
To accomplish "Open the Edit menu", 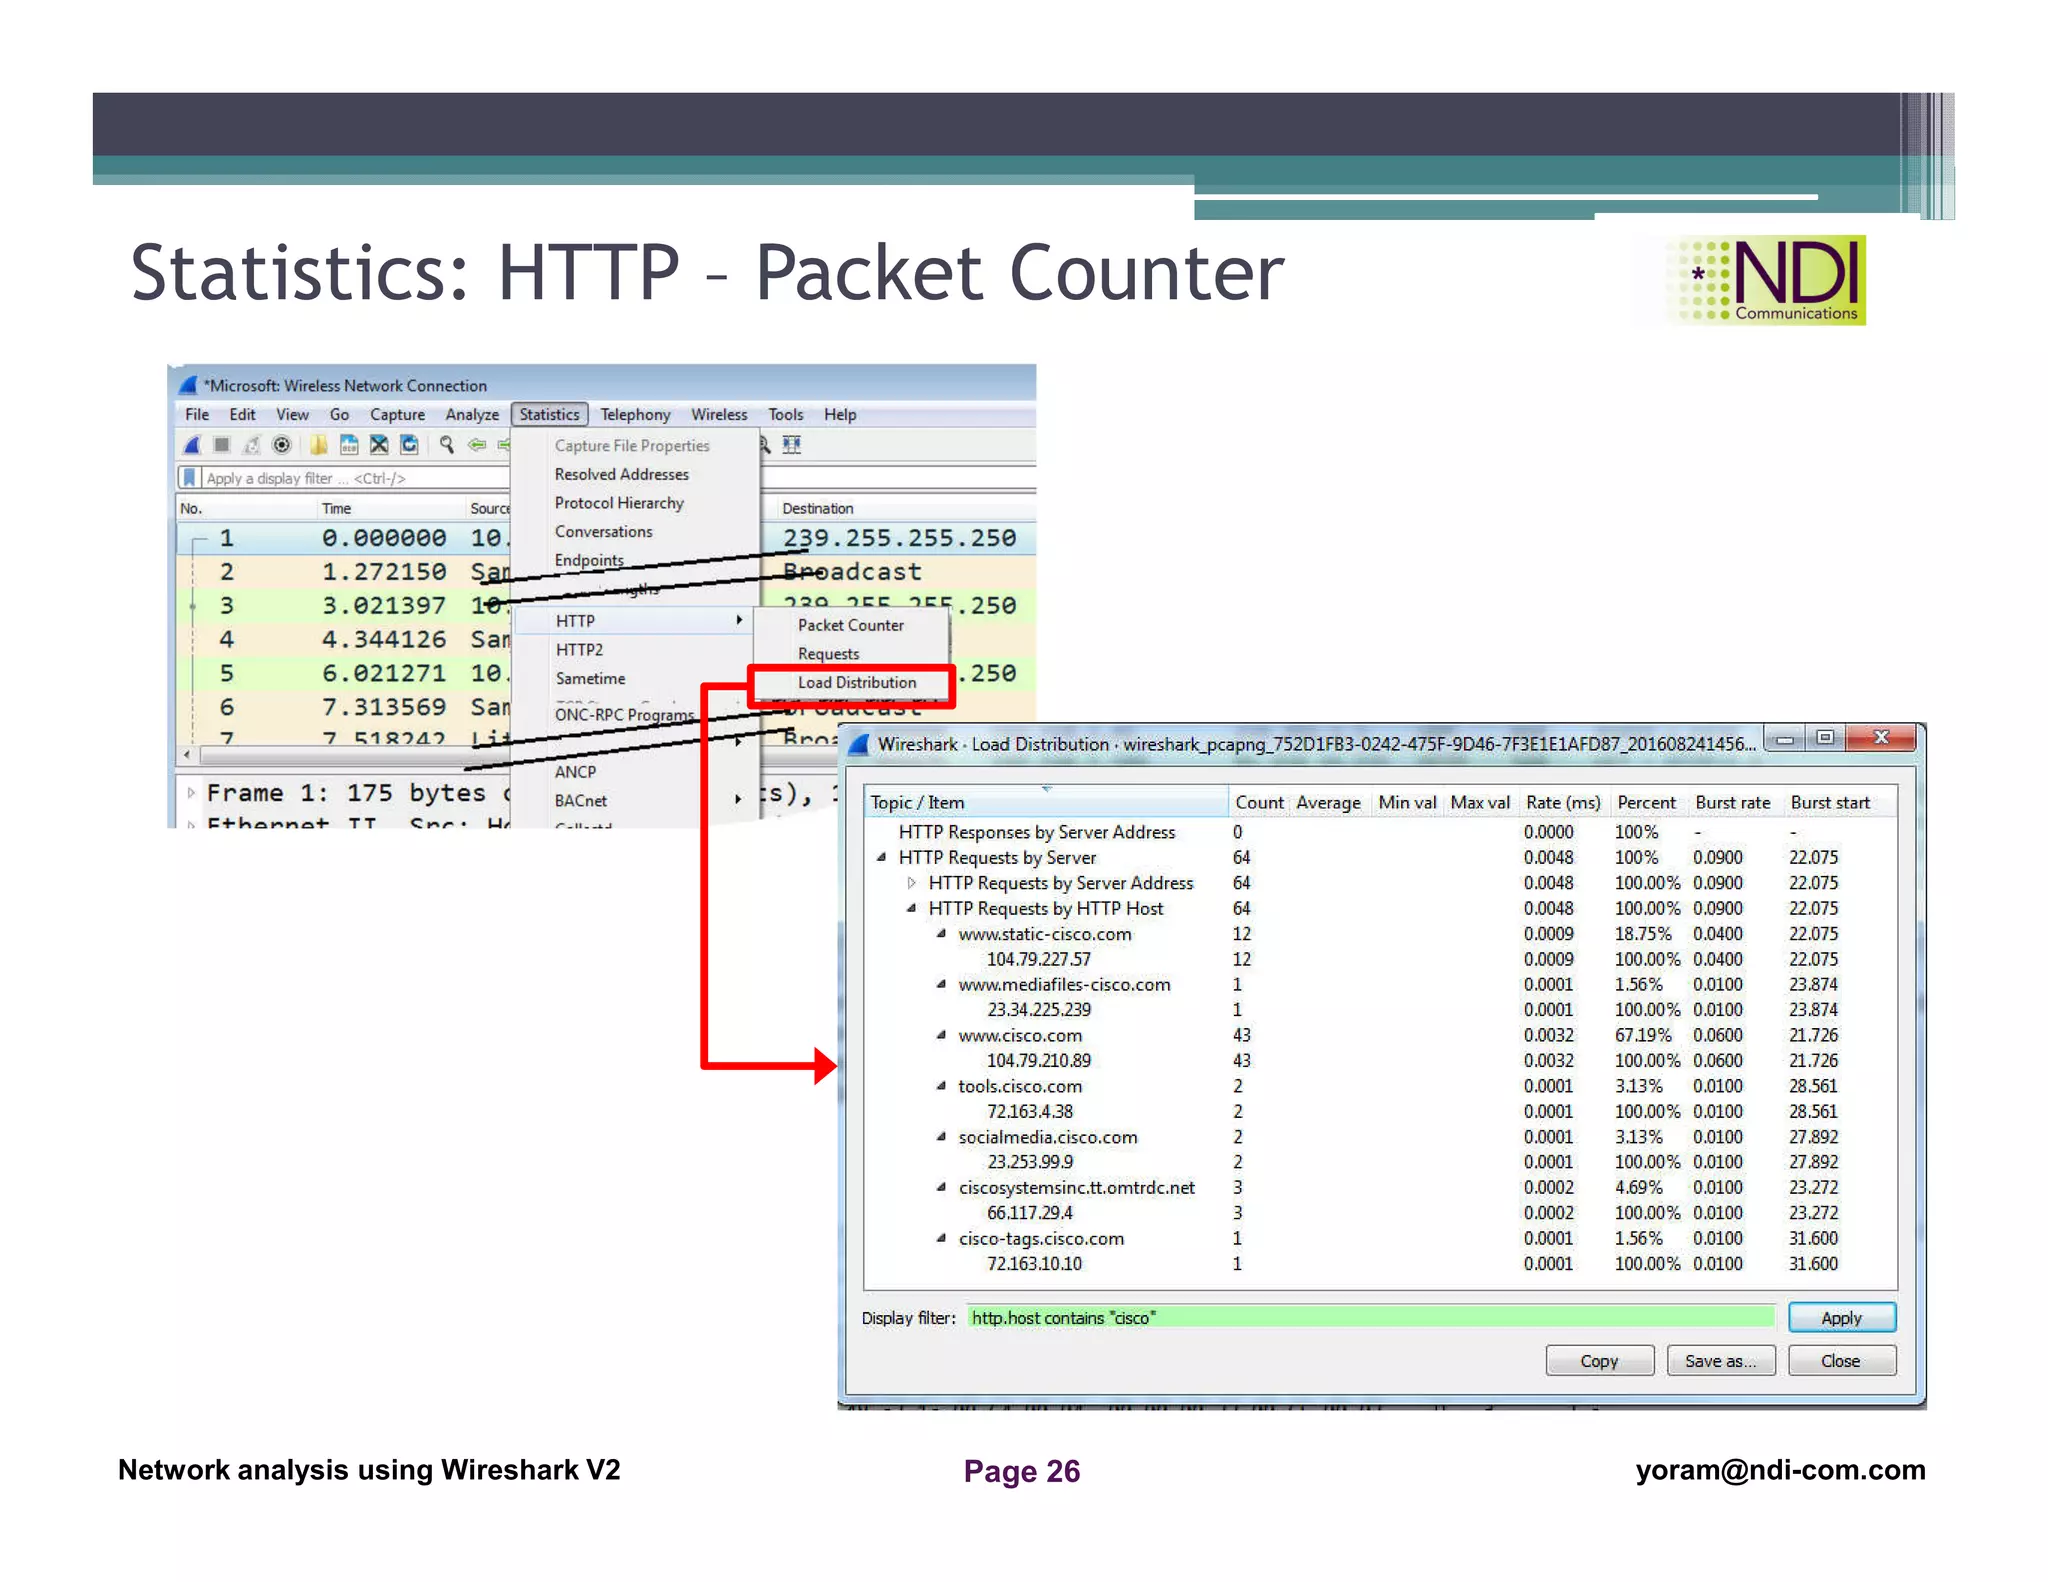I will (242, 414).
